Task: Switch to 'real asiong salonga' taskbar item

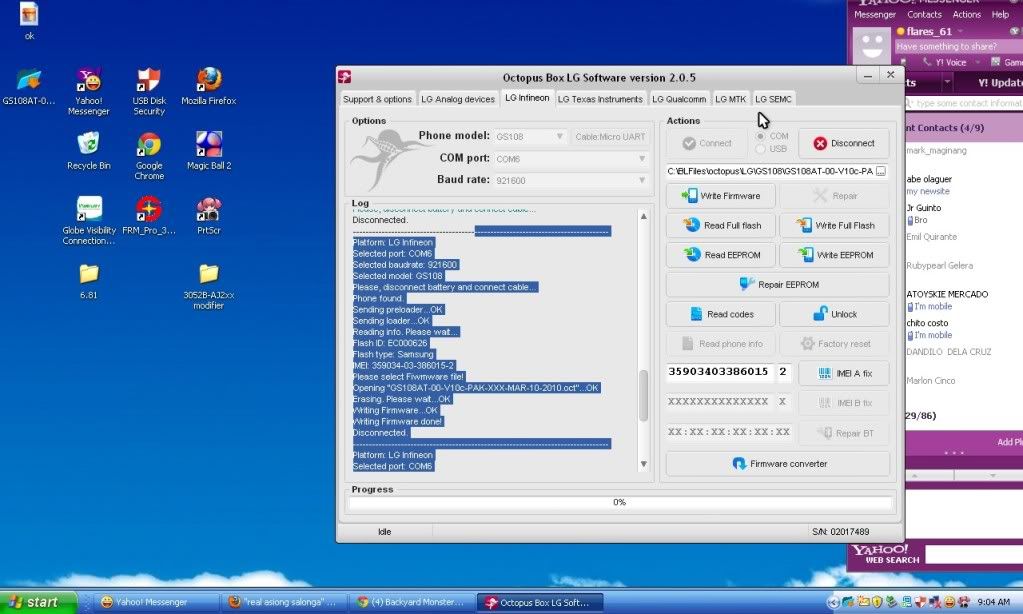Action: [x=284, y=602]
